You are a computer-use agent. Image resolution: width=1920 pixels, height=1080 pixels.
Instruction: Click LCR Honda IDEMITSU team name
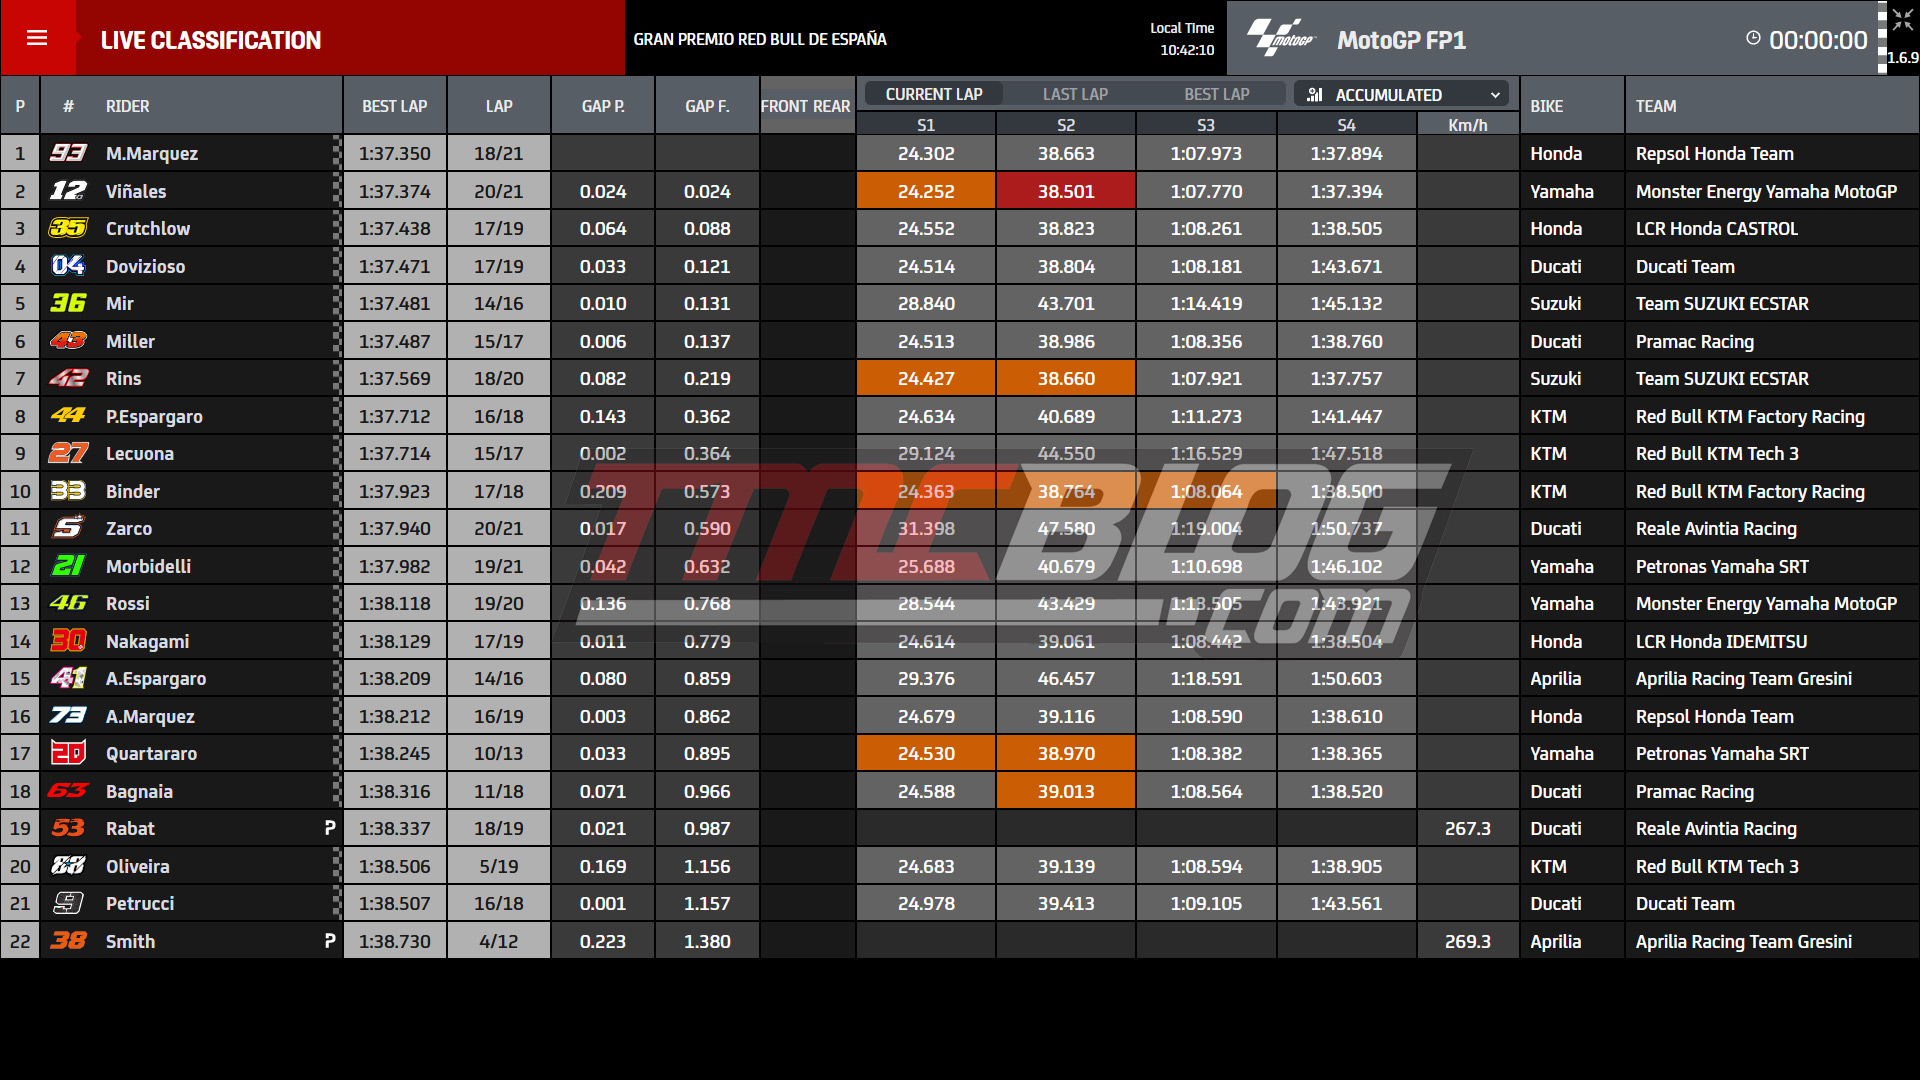[x=1721, y=642]
